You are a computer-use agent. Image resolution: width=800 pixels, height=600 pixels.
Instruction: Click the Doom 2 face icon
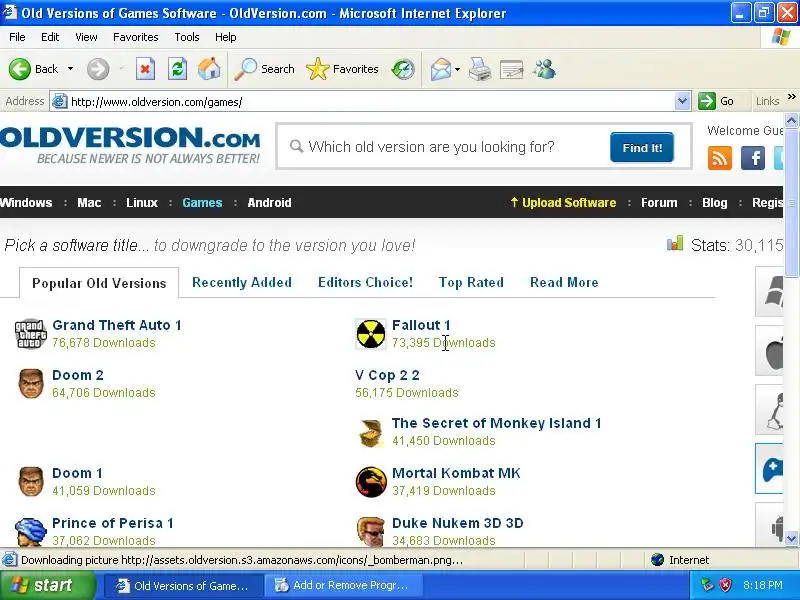(x=31, y=384)
